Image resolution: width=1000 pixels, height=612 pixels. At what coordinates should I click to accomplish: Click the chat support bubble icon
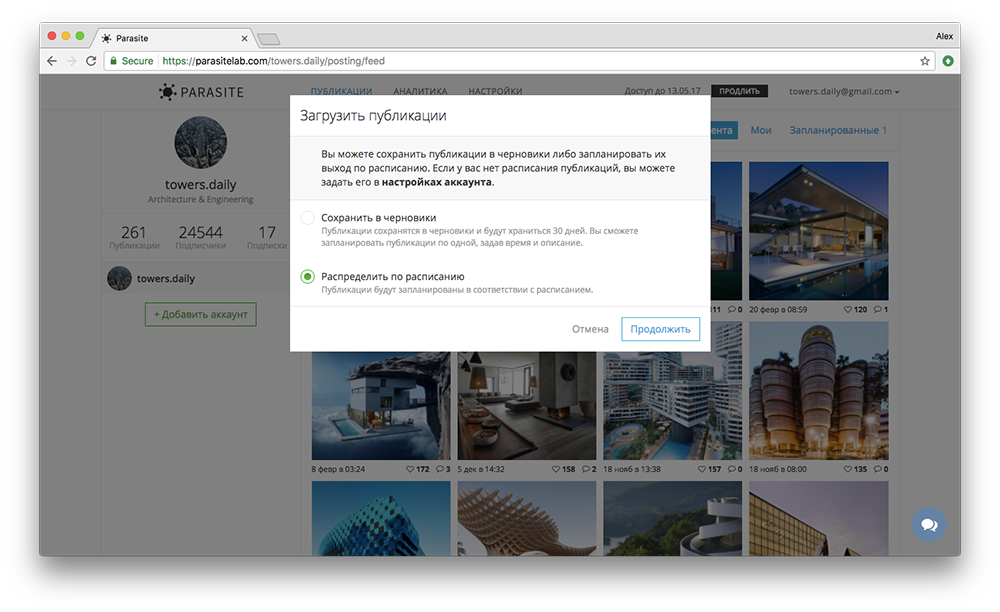(x=928, y=524)
